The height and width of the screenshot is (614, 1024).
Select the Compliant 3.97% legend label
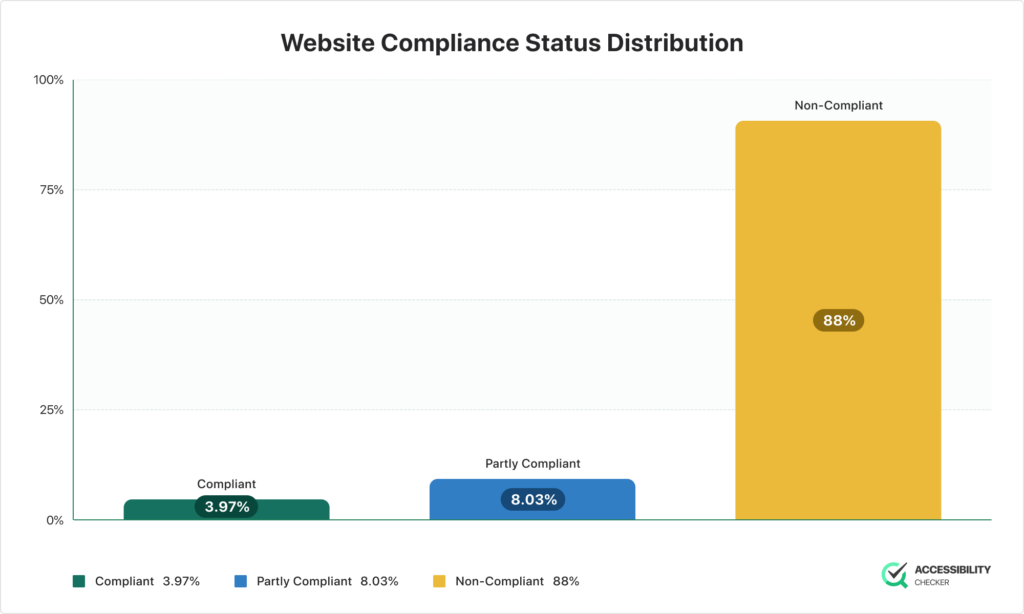tap(147, 581)
